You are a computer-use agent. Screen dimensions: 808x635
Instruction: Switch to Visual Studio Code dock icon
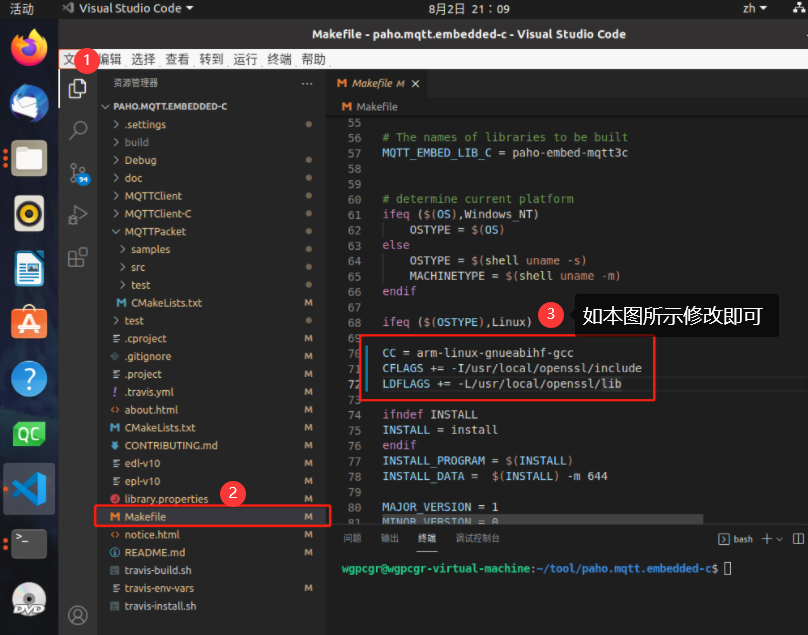tap(29, 489)
